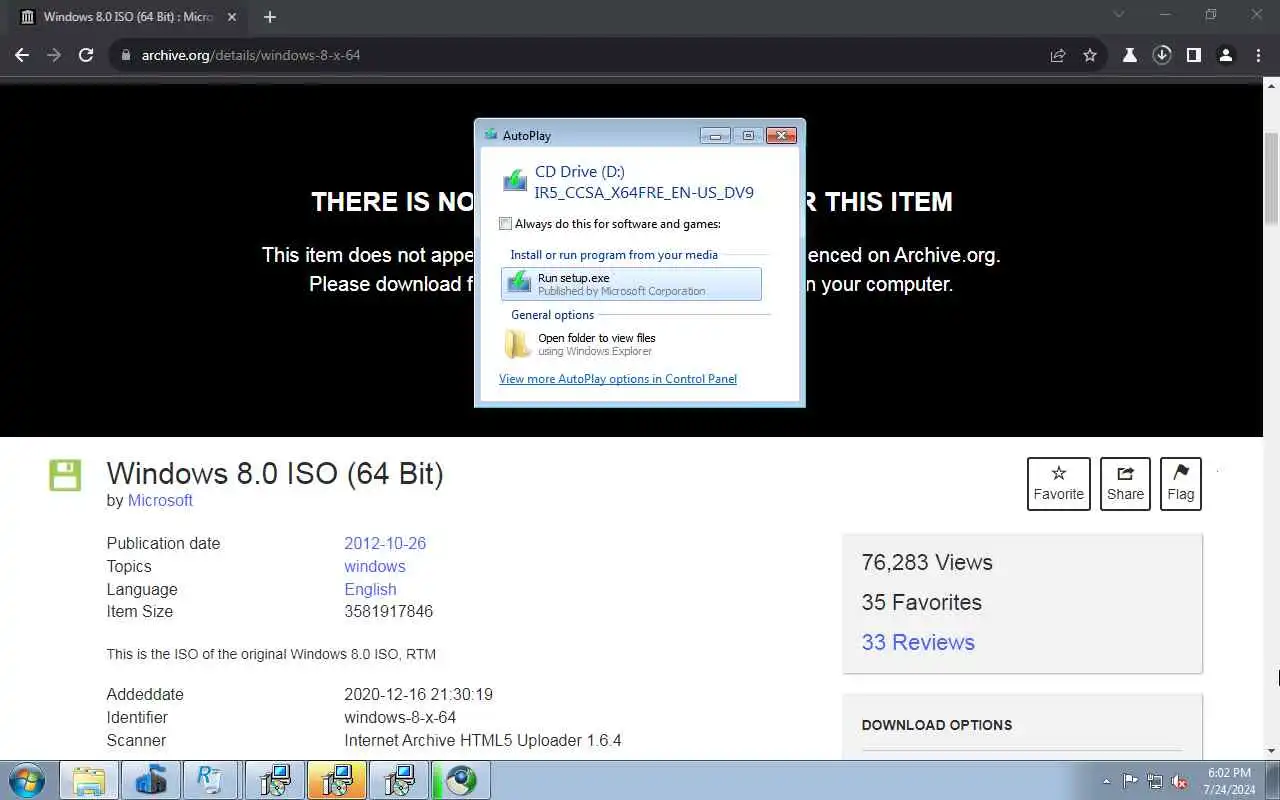Open Chrome Labs flask icon

(x=1130, y=55)
